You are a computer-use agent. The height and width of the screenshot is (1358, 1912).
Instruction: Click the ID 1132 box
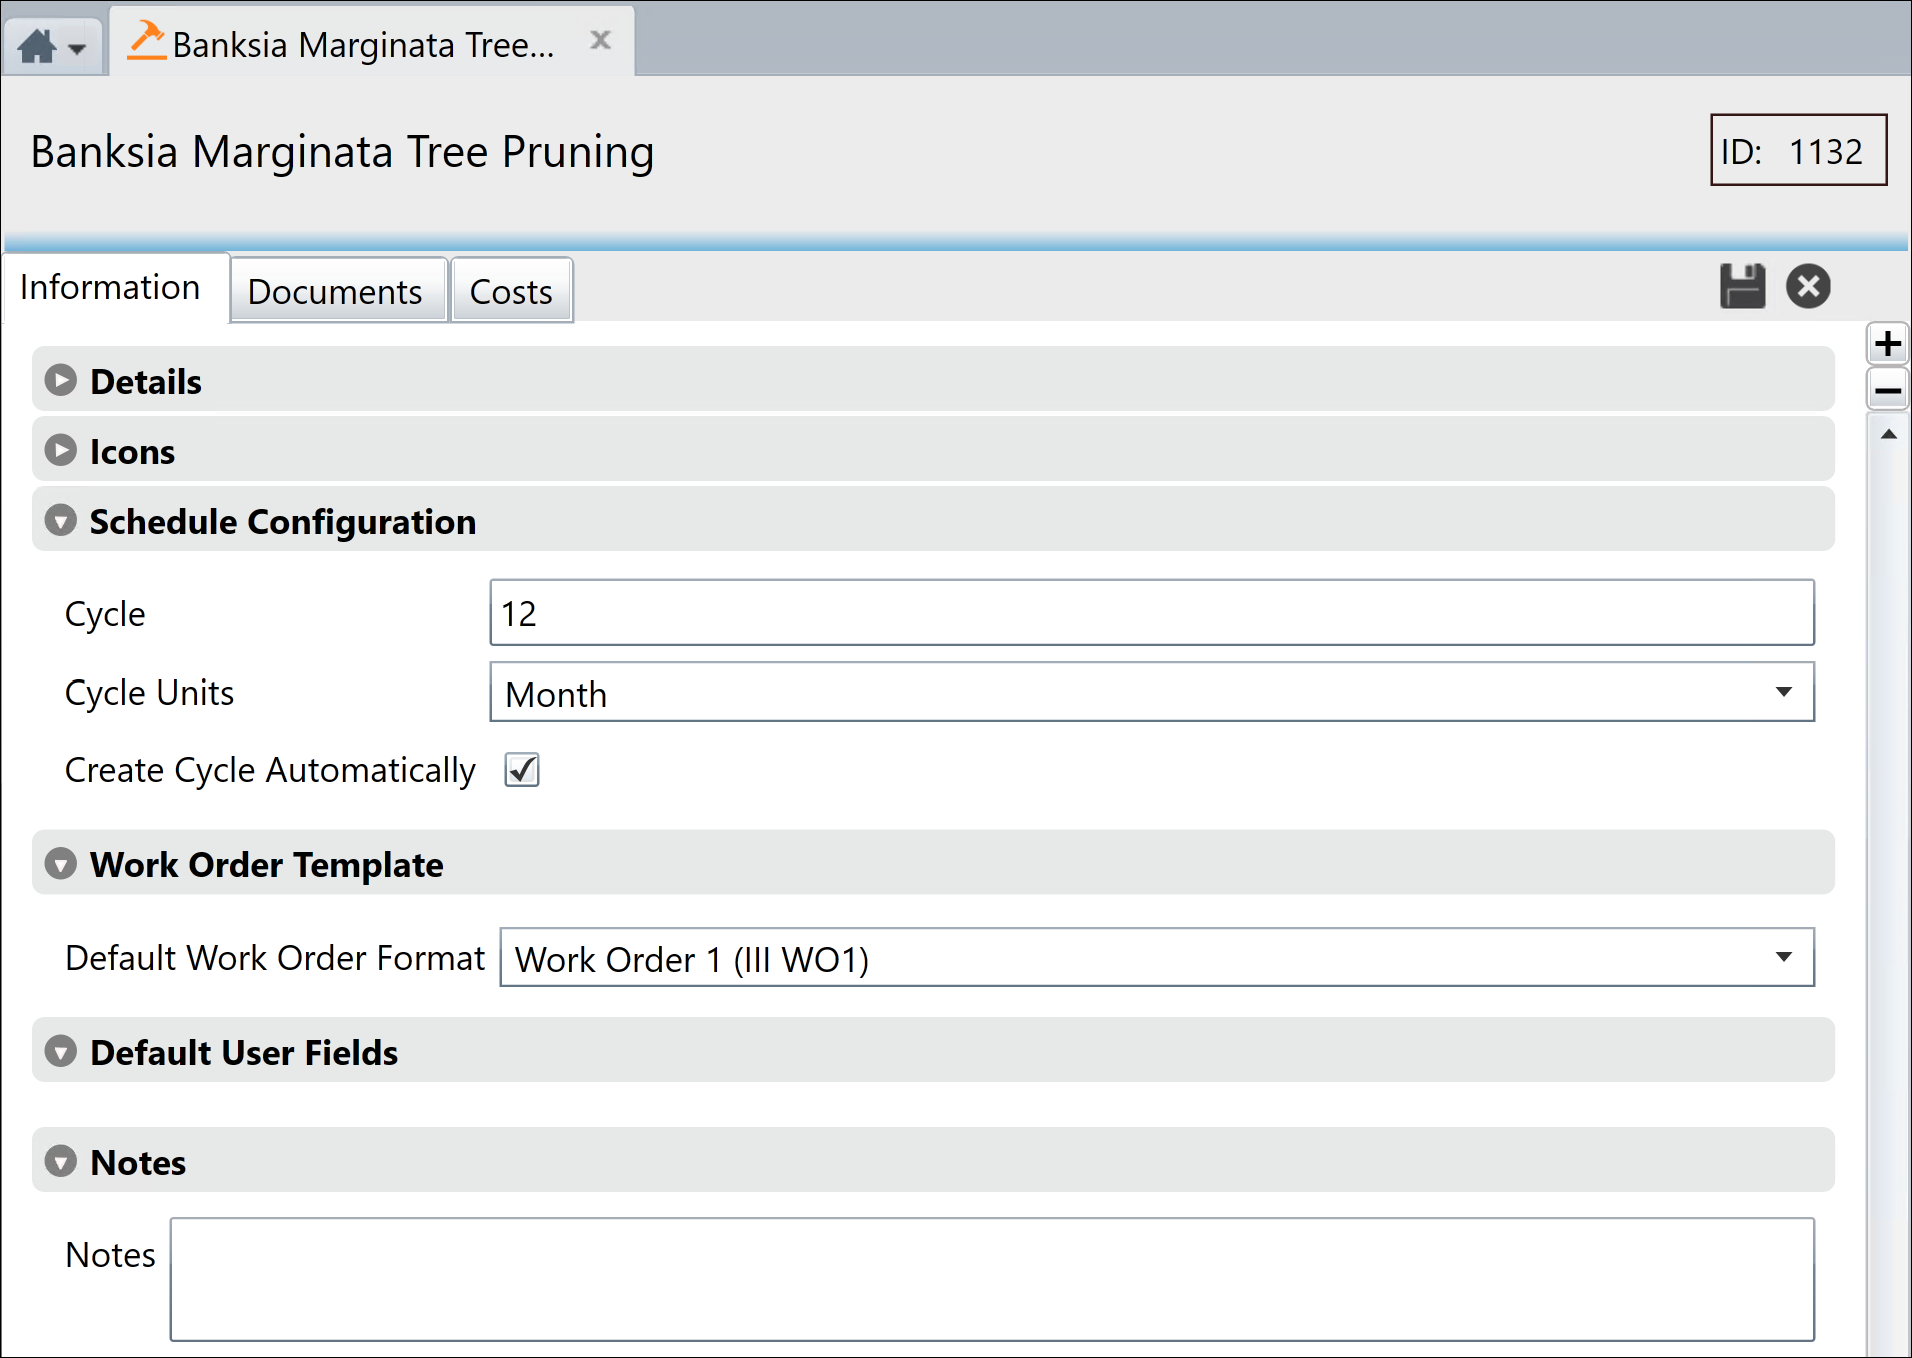pyautogui.click(x=1798, y=150)
